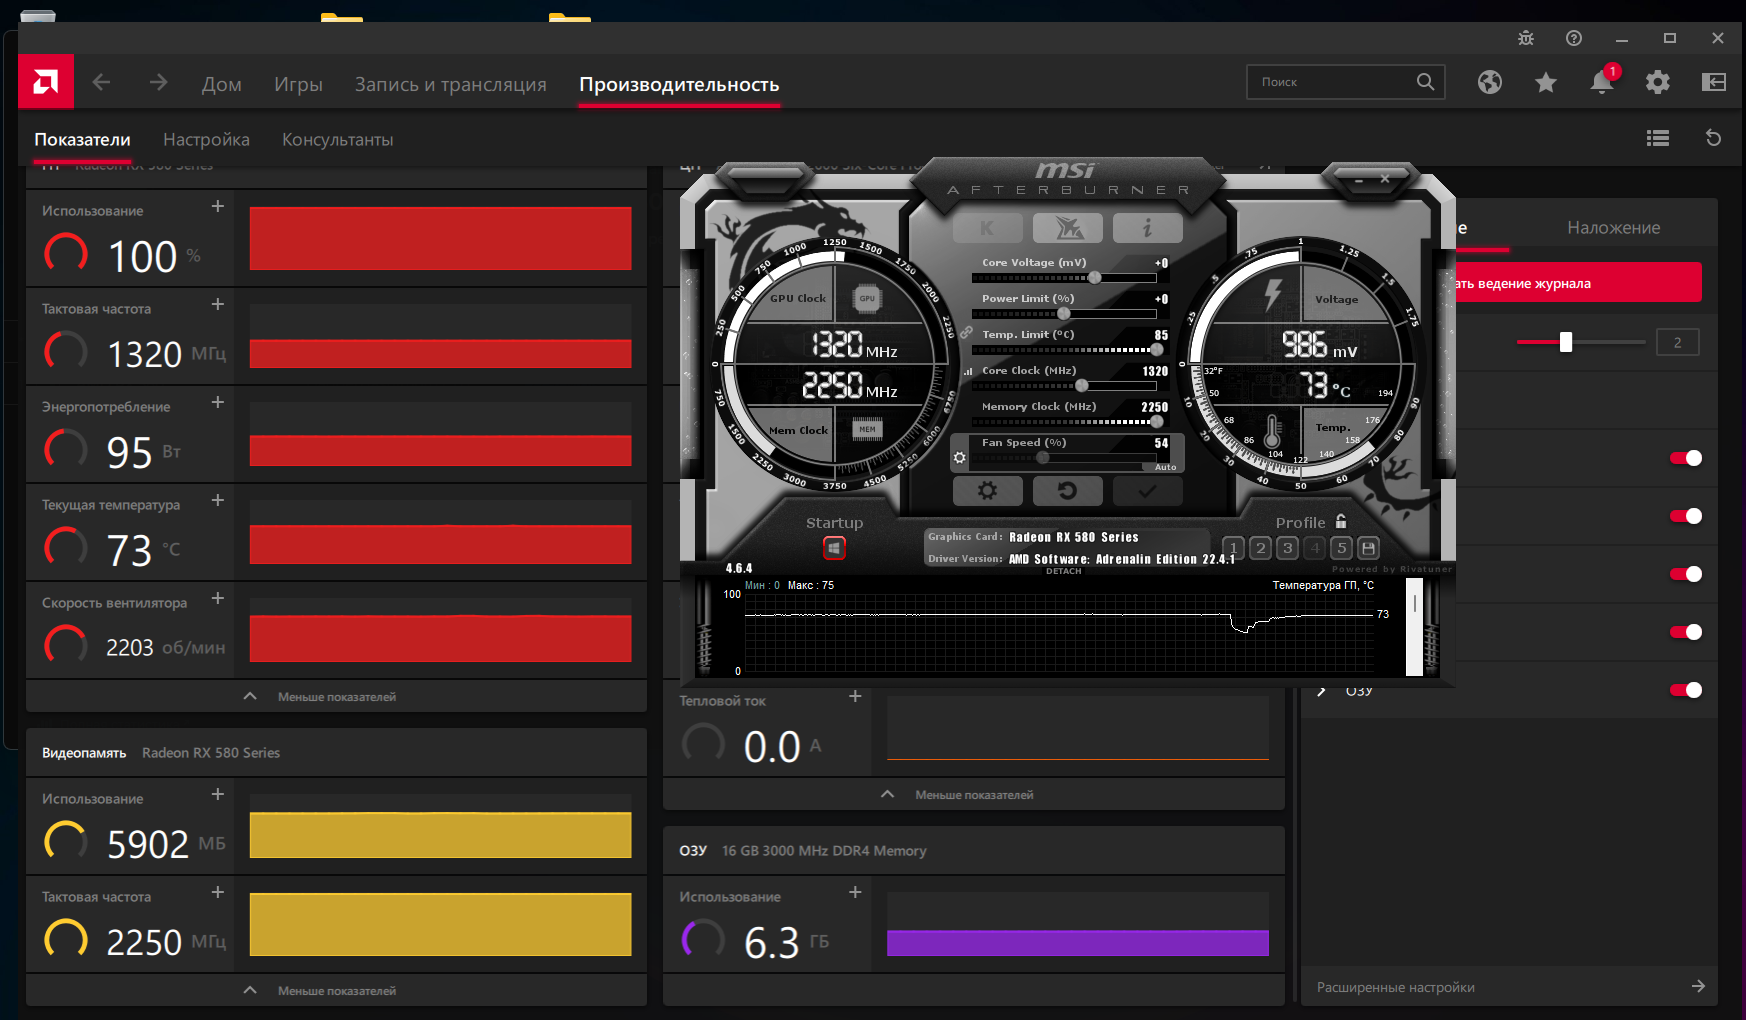Open Afterburner OC Scanner jet icon
This screenshot has height=1020, width=1746.
point(1068,228)
